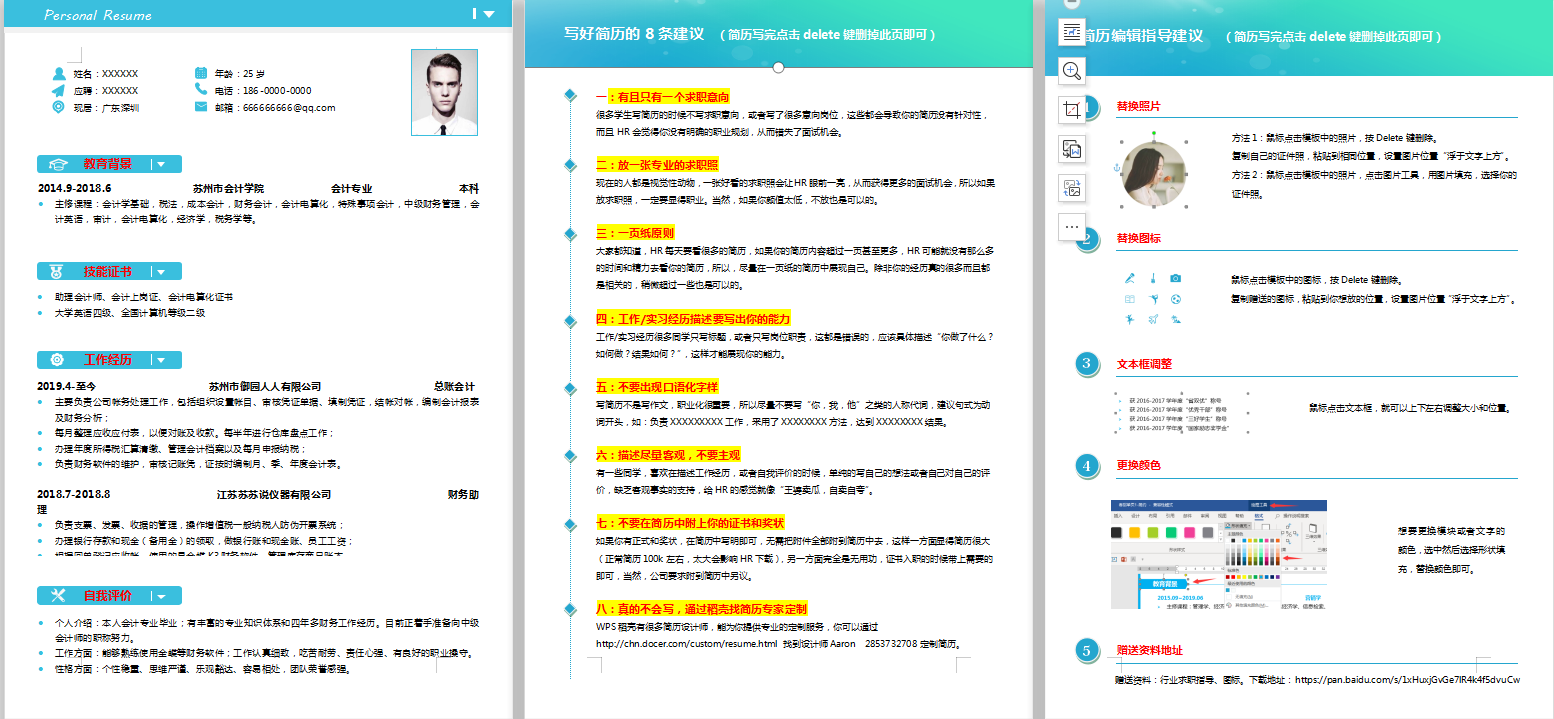Click the red heading 文本框调整
The height and width of the screenshot is (719, 1554).
click(1144, 364)
